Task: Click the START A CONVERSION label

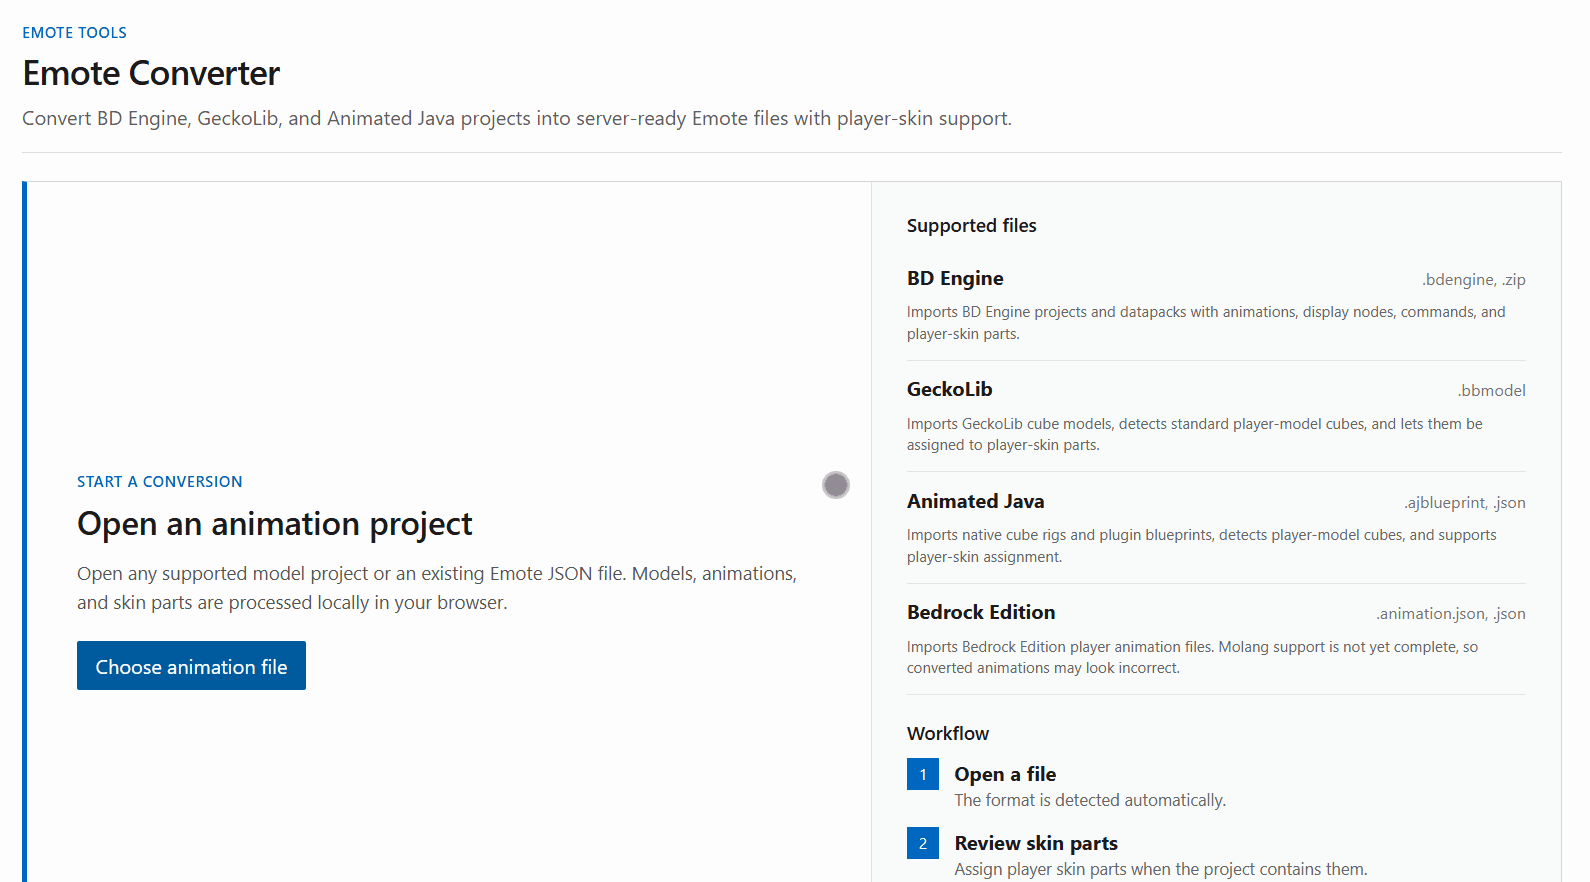Action: click(160, 482)
